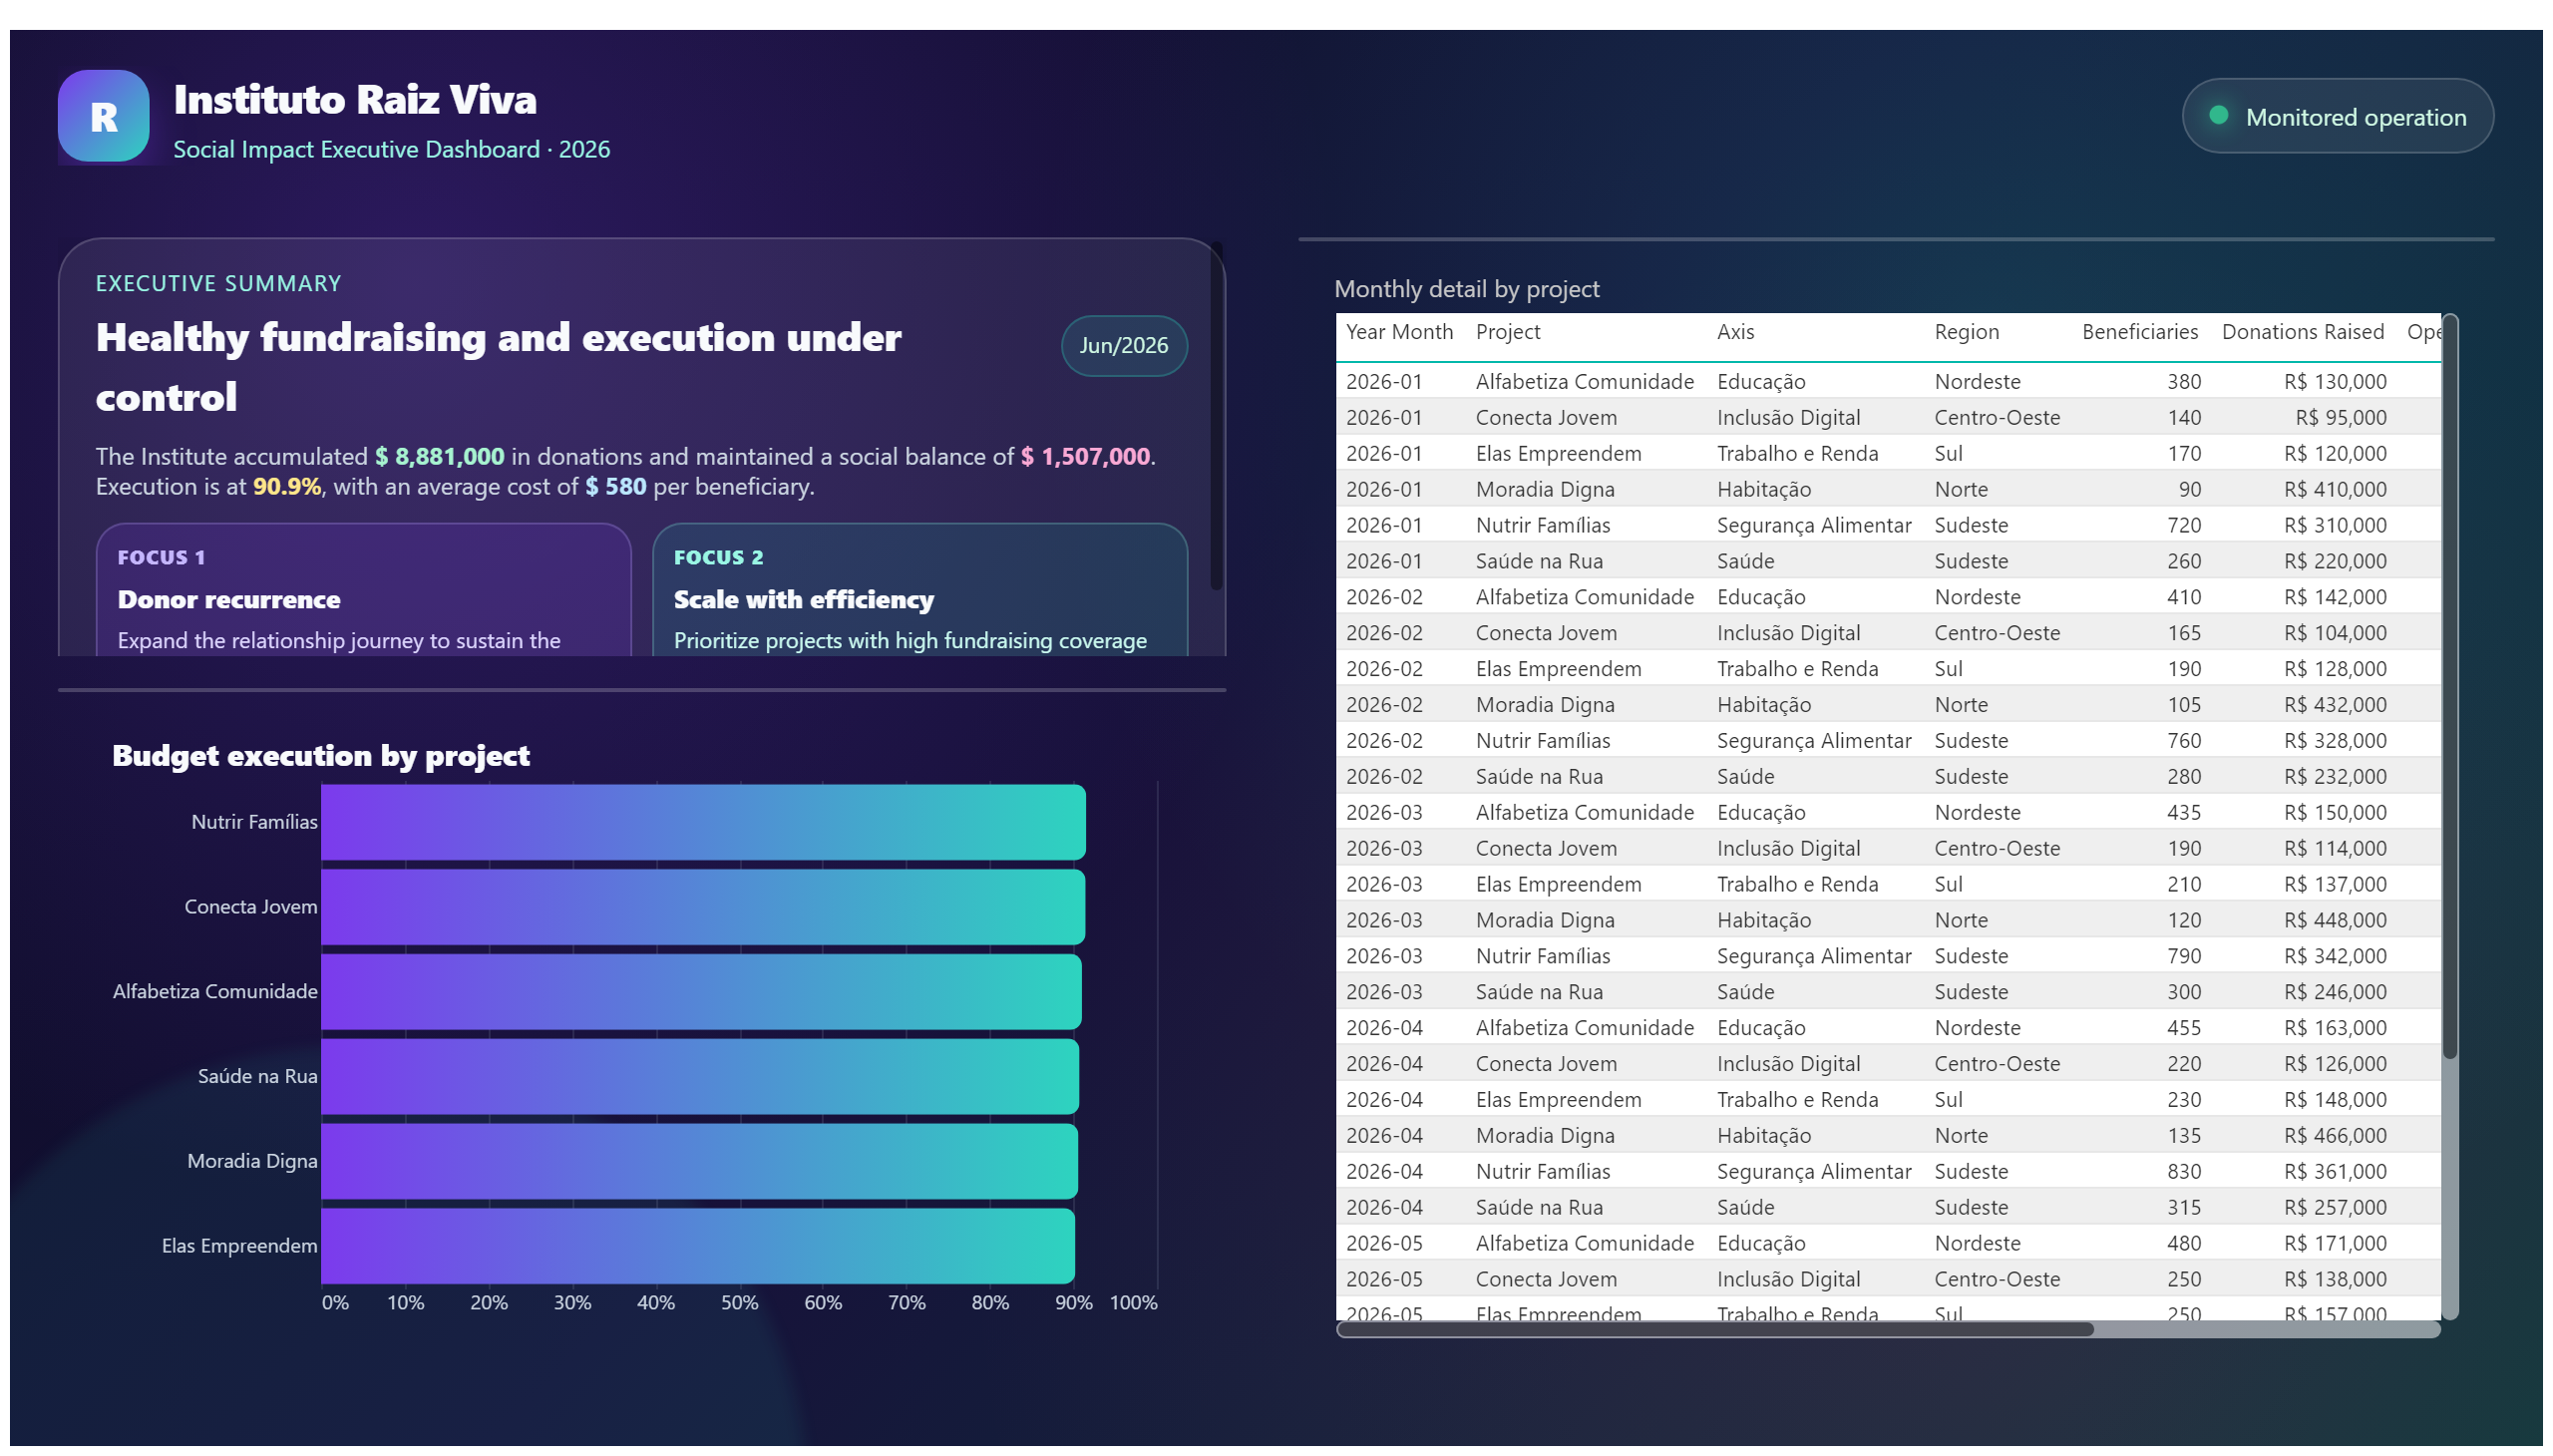The image size is (2553, 1456).
Task: Click the table's vertical scrollbar thumb
Action: [2449, 688]
